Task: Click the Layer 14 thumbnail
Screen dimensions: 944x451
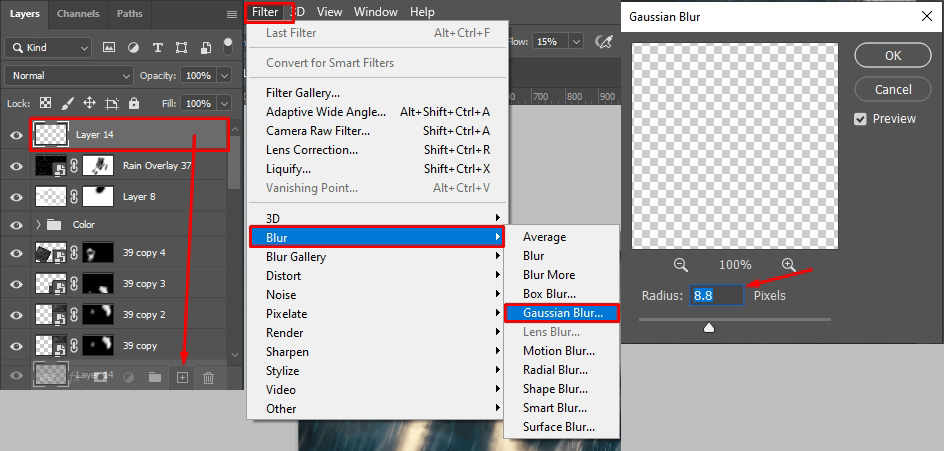Action: click(x=51, y=135)
